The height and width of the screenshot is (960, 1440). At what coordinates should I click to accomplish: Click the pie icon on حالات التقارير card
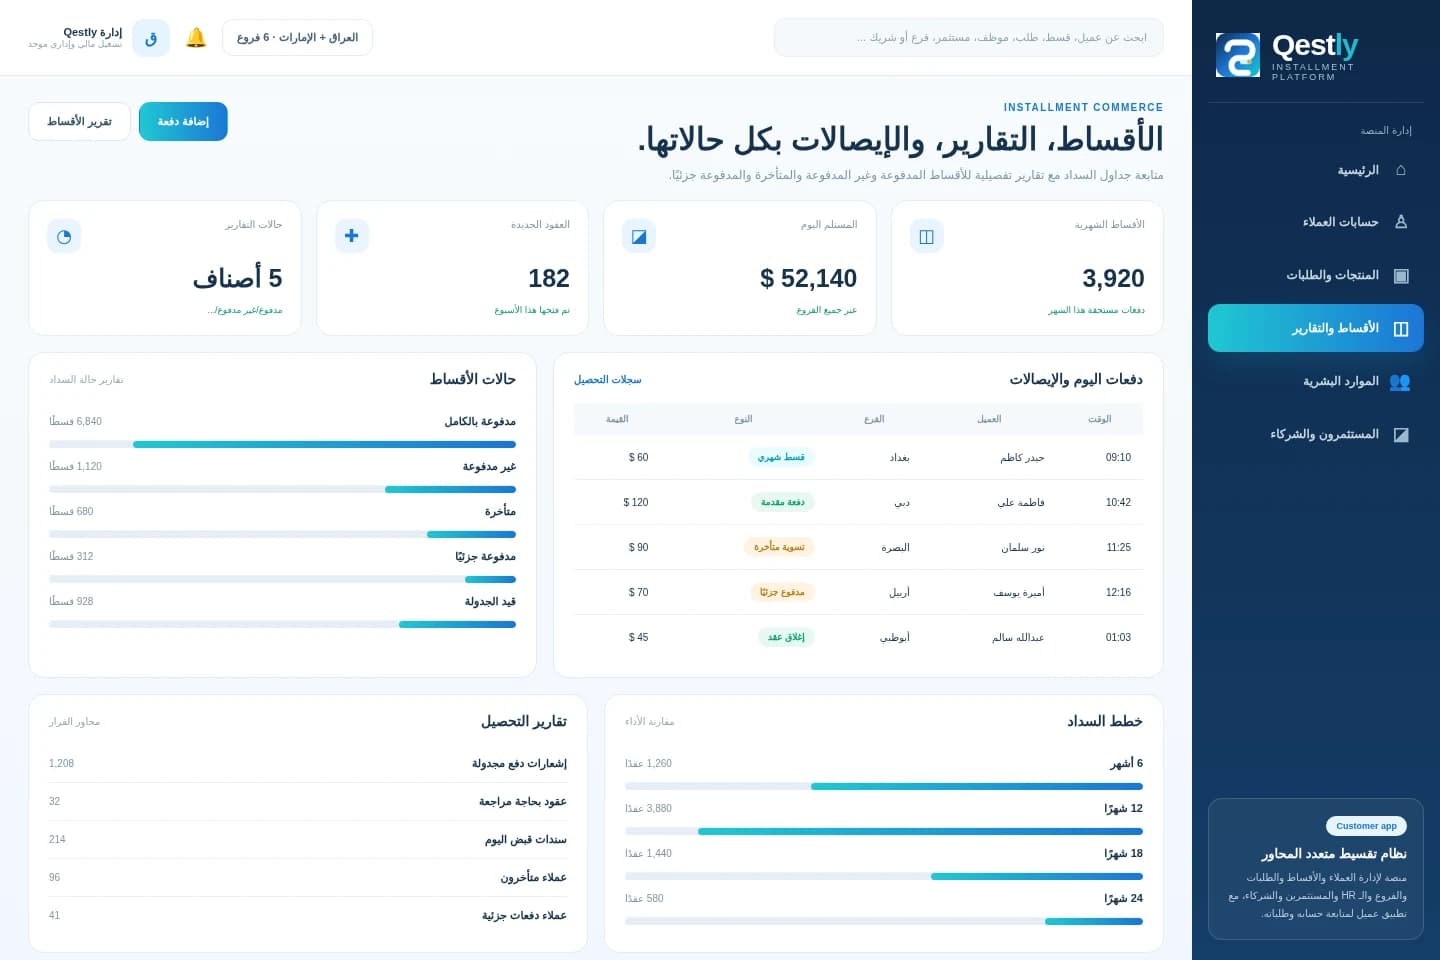click(x=64, y=237)
